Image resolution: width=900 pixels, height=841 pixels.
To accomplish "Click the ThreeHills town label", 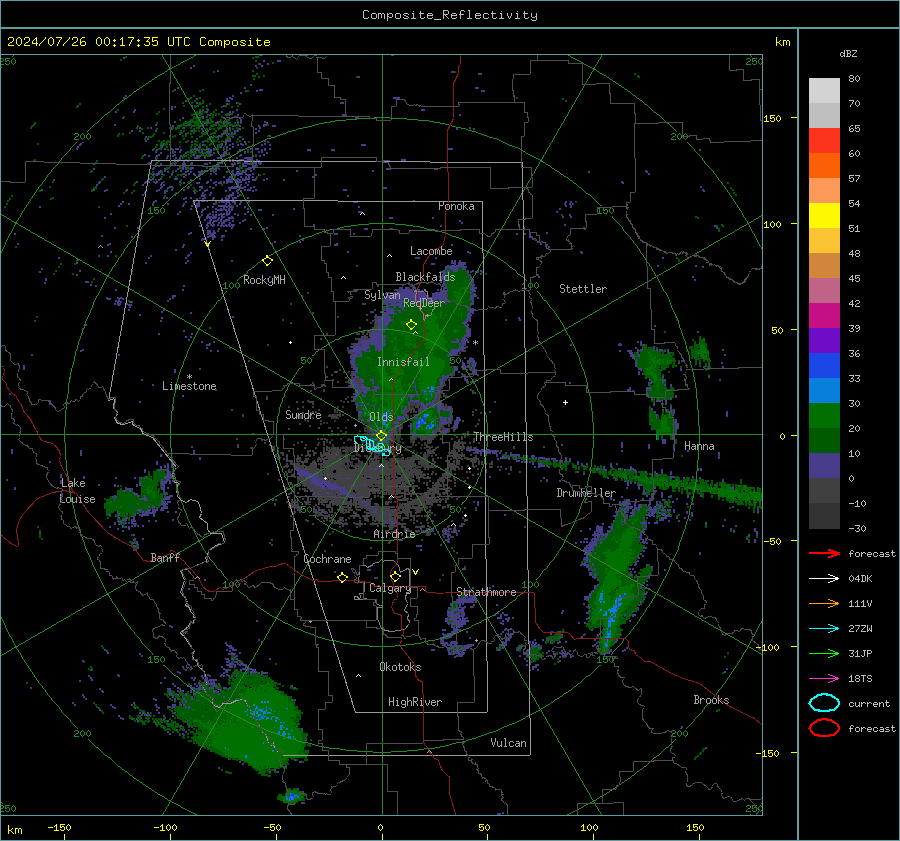I will coord(503,437).
